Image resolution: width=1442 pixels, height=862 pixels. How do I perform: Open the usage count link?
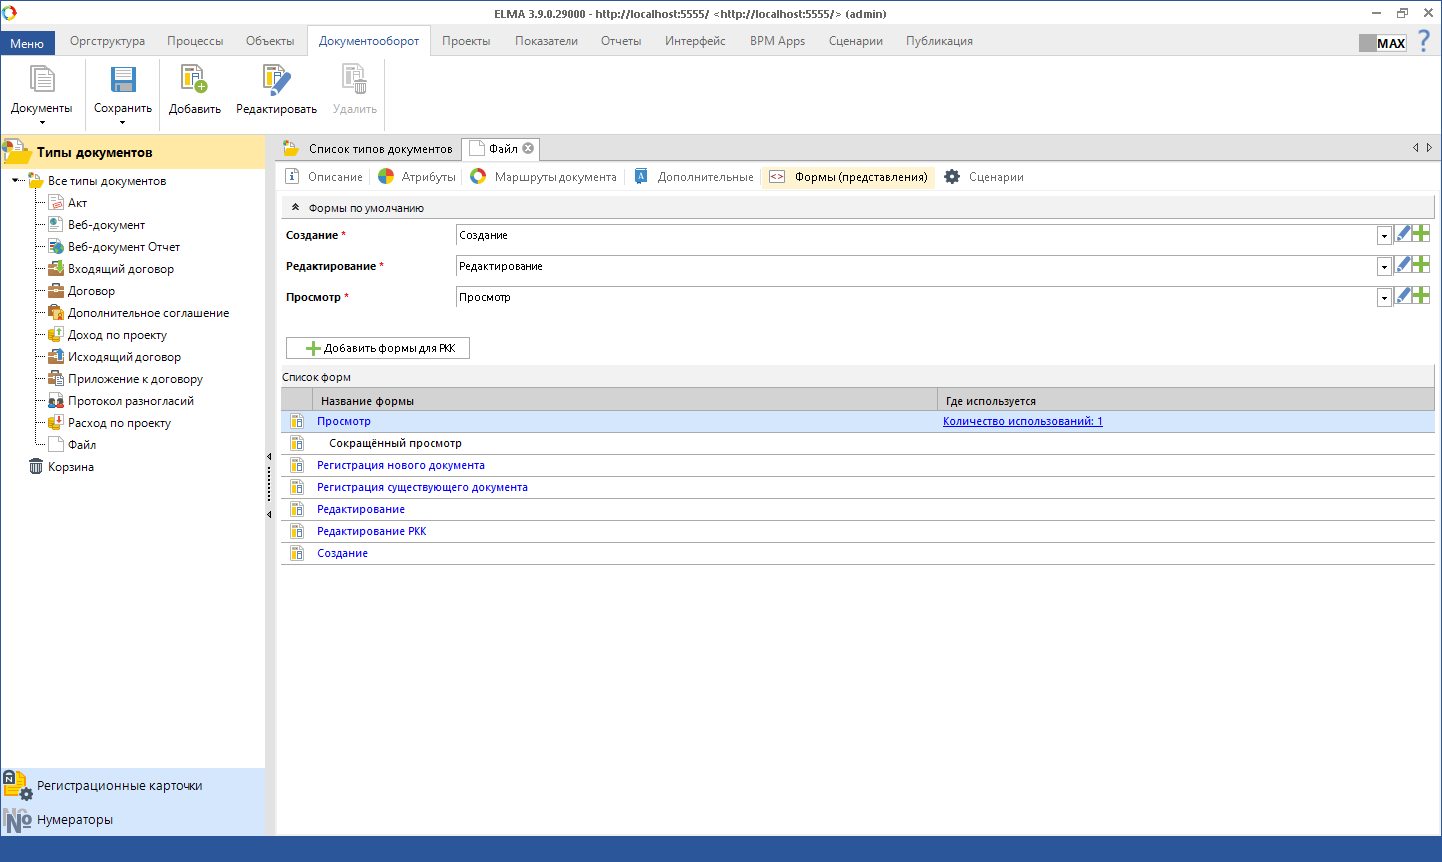(1022, 421)
